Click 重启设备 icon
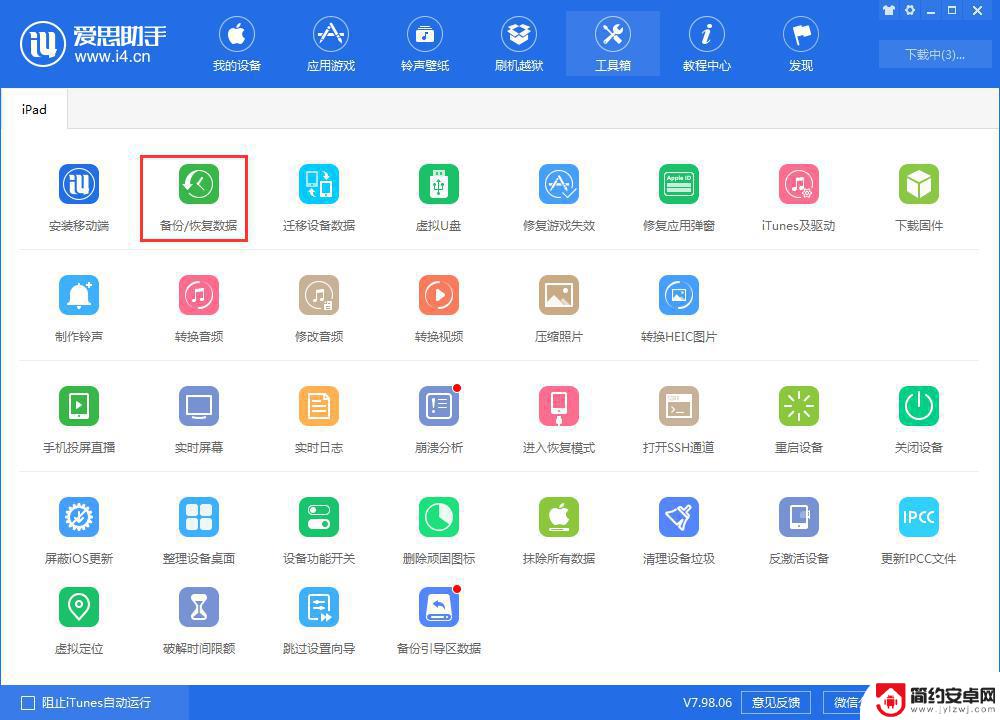The width and height of the screenshot is (1000, 720). click(798, 406)
